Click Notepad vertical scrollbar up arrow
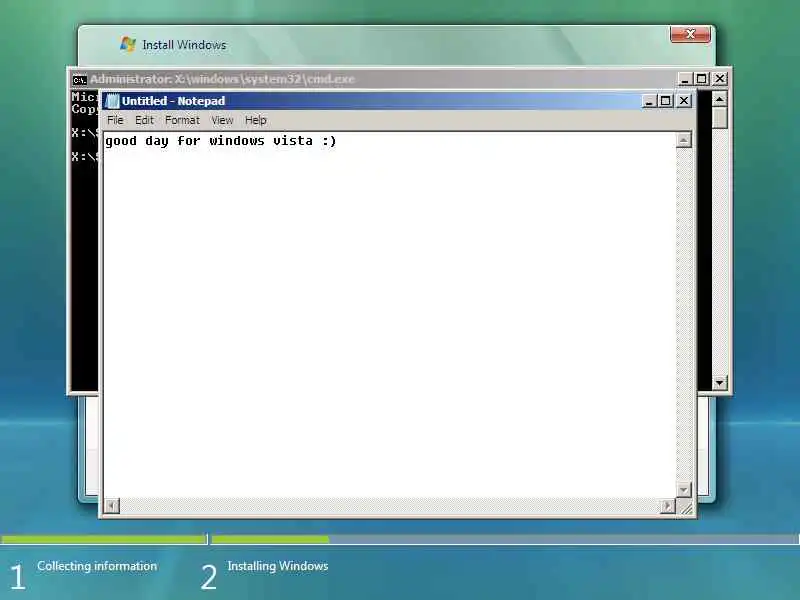The height and width of the screenshot is (600, 800). (x=684, y=140)
